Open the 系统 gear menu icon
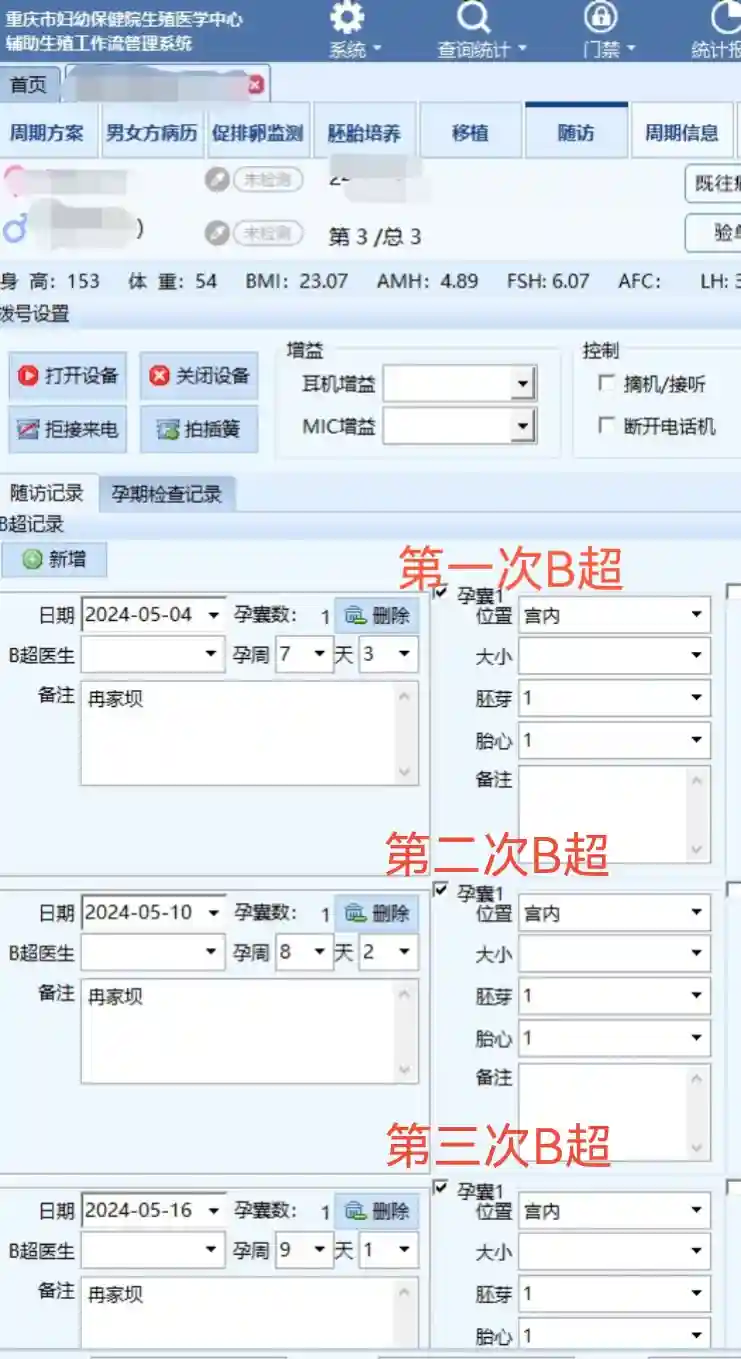The image size is (741, 1359). pyautogui.click(x=347, y=18)
